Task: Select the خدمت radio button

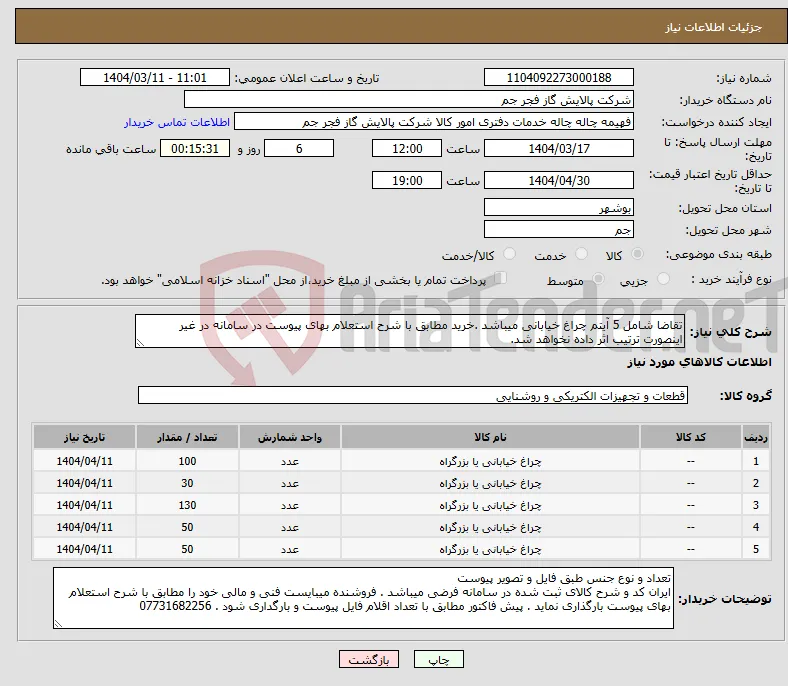Action: pos(581,254)
